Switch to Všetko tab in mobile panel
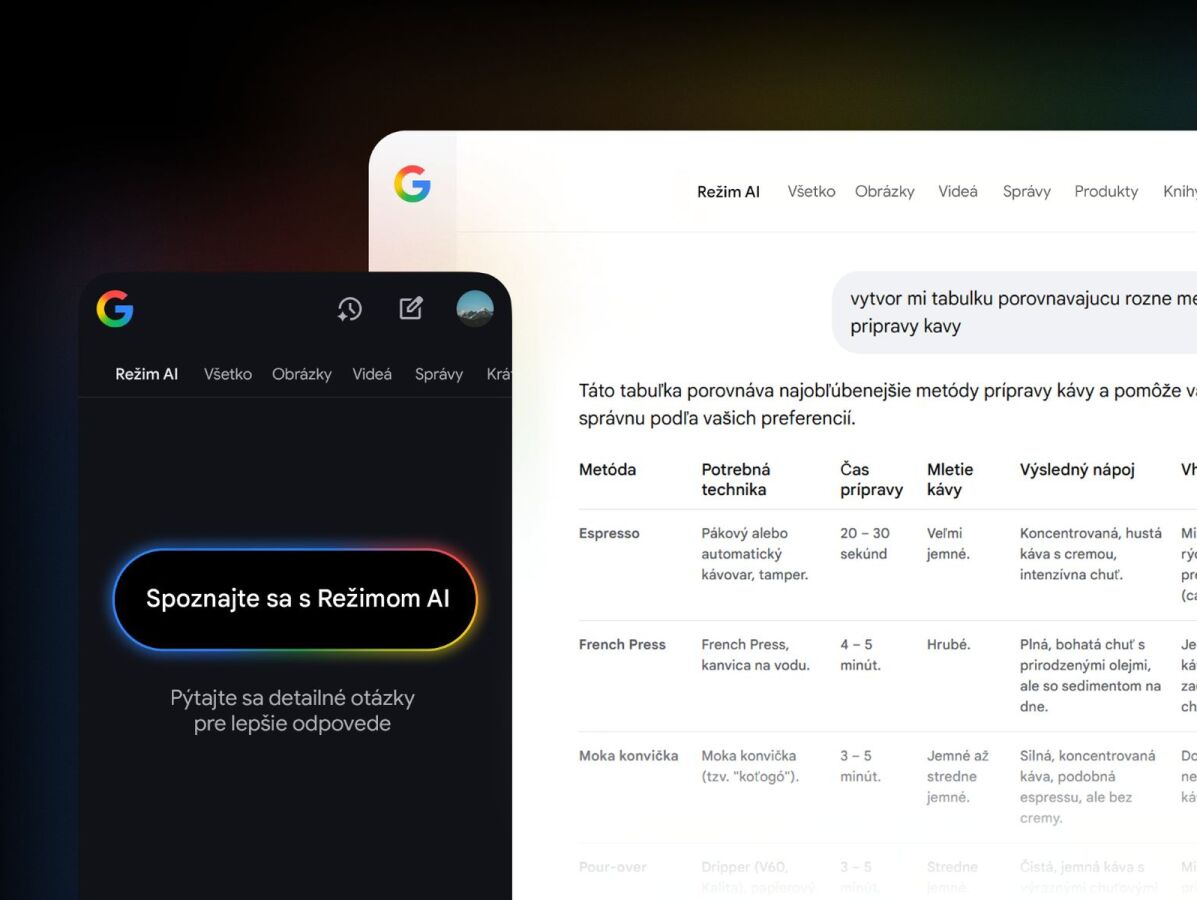This screenshot has height=900, width=1197. [227, 374]
